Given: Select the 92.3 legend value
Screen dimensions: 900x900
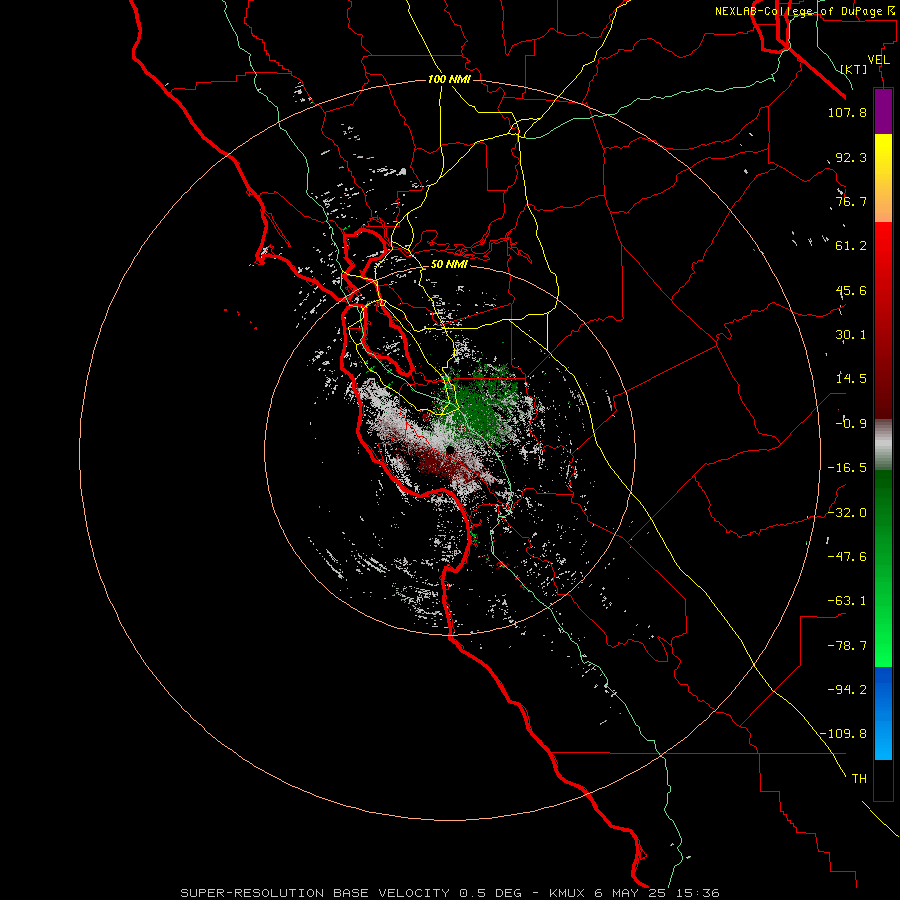Looking at the screenshot, I should tap(851, 157).
